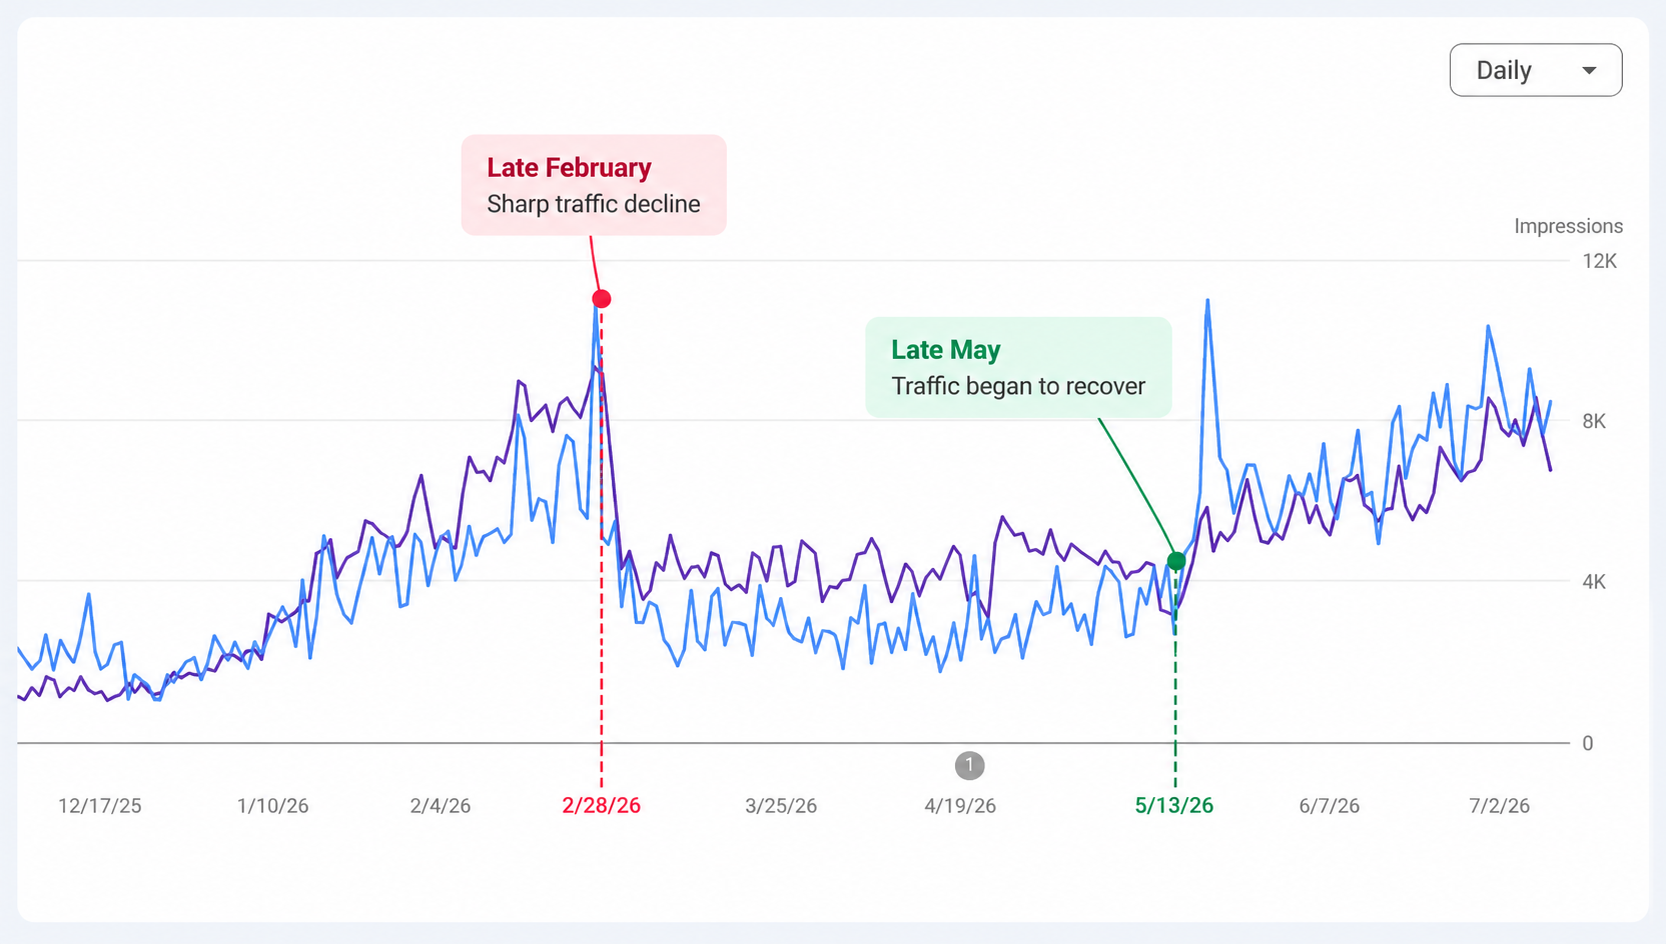Click the 1/10/26 axis date
The height and width of the screenshot is (944, 1666).
tap(273, 806)
